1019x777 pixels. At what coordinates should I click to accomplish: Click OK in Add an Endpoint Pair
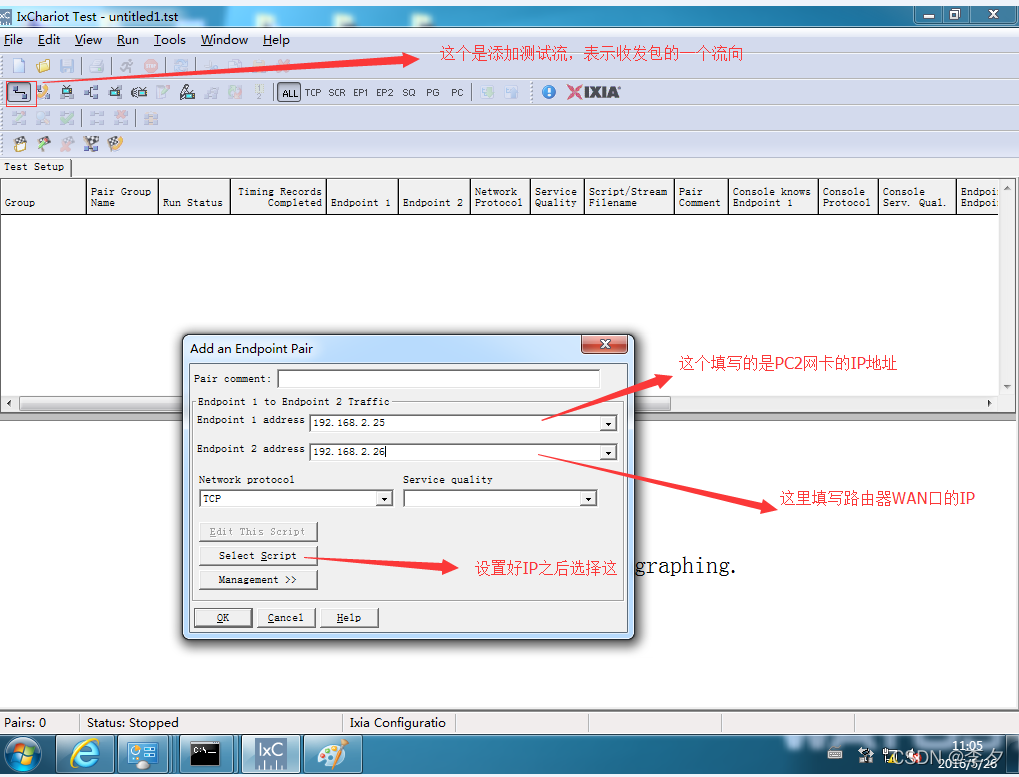tap(223, 618)
